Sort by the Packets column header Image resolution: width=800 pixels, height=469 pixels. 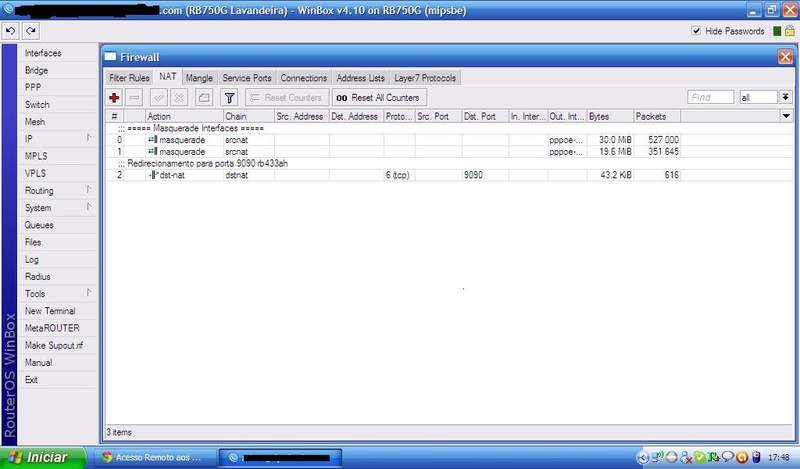[657, 116]
